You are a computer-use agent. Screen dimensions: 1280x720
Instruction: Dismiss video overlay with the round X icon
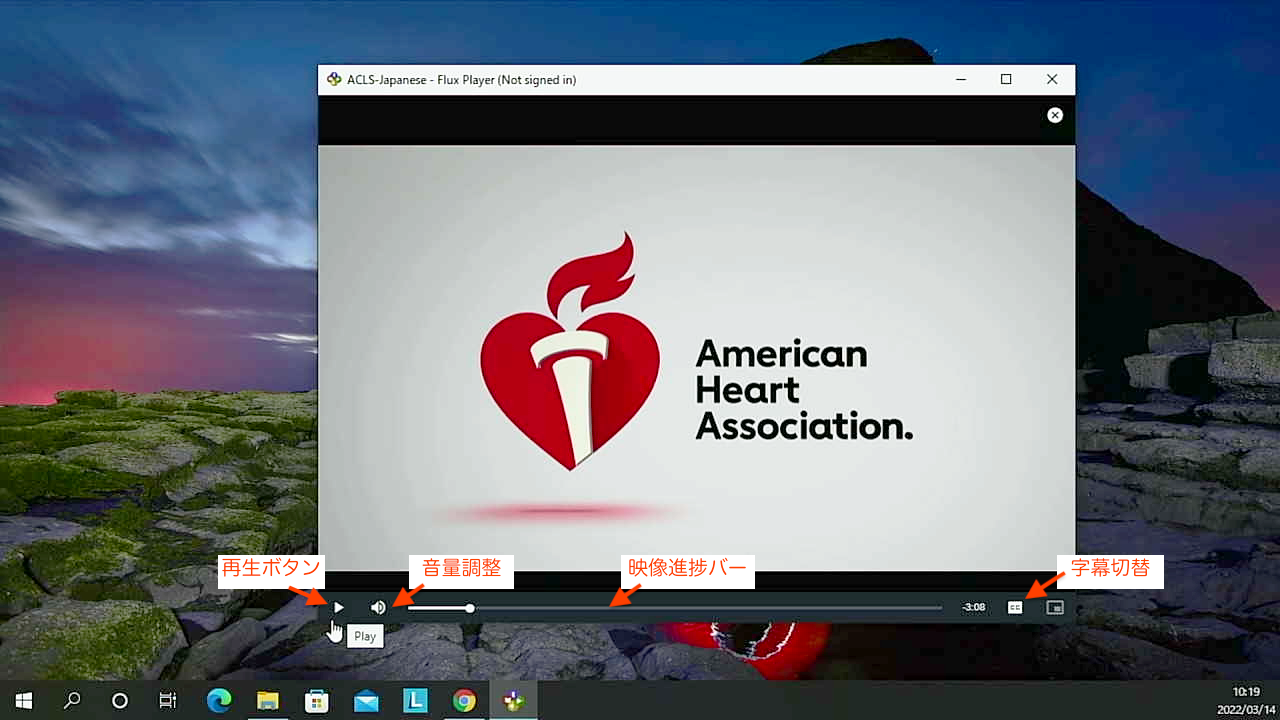click(x=1055, y=115)
